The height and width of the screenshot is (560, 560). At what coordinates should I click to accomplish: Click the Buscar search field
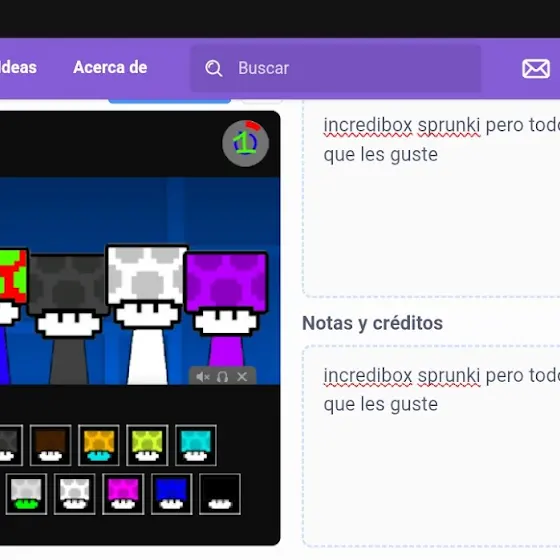(x=336, y=68)
